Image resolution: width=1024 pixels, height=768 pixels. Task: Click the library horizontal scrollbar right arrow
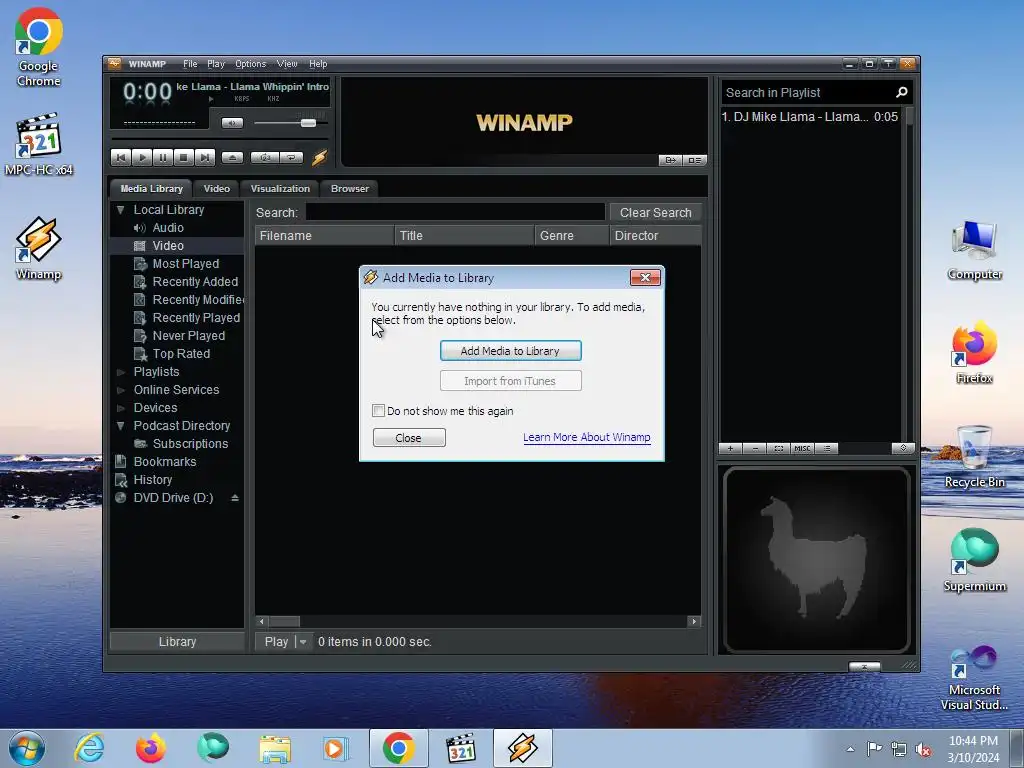coord(694,622)
